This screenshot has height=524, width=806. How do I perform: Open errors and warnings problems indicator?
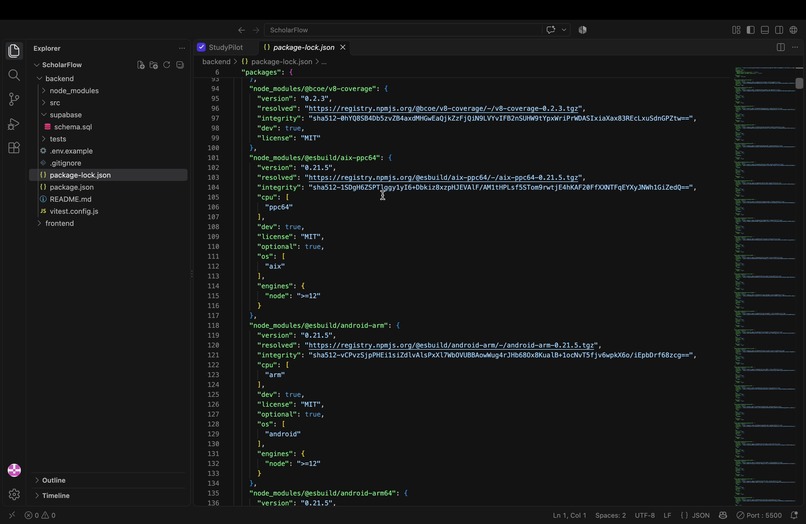40,515
